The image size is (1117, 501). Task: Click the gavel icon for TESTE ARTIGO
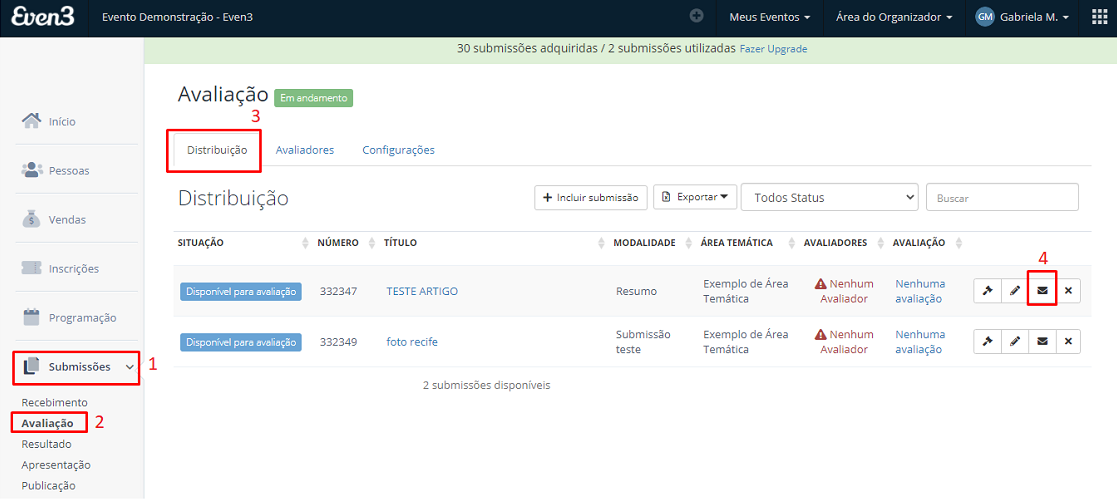(987, 291)
